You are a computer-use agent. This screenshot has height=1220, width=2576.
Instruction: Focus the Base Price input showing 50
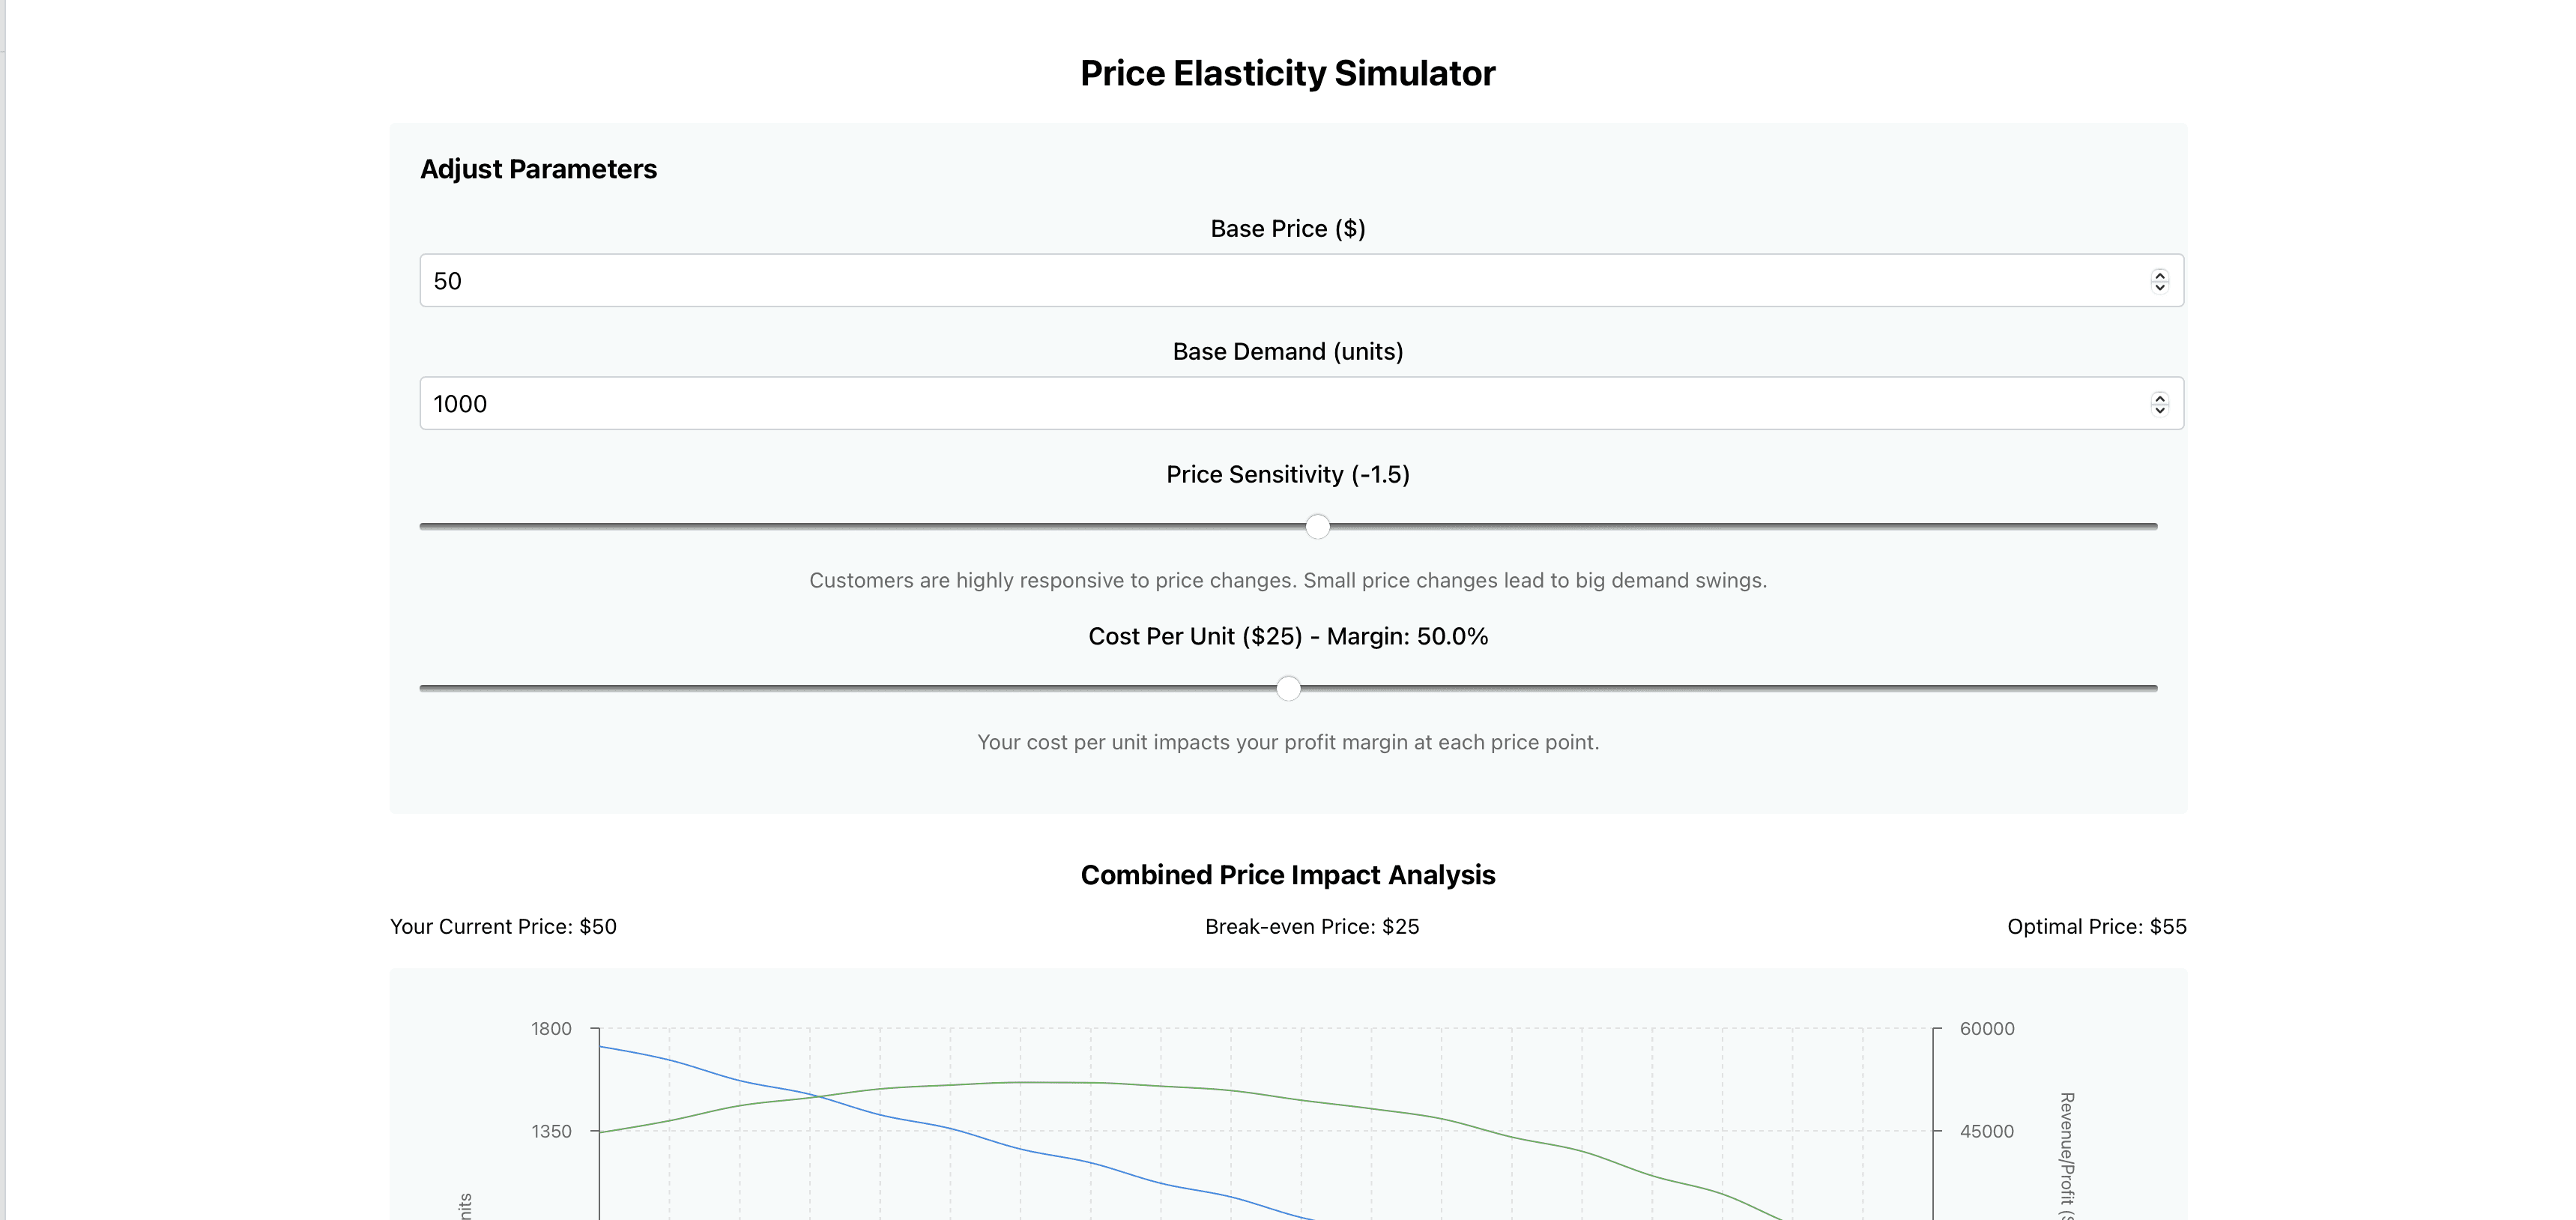[x=1301, y=281]
